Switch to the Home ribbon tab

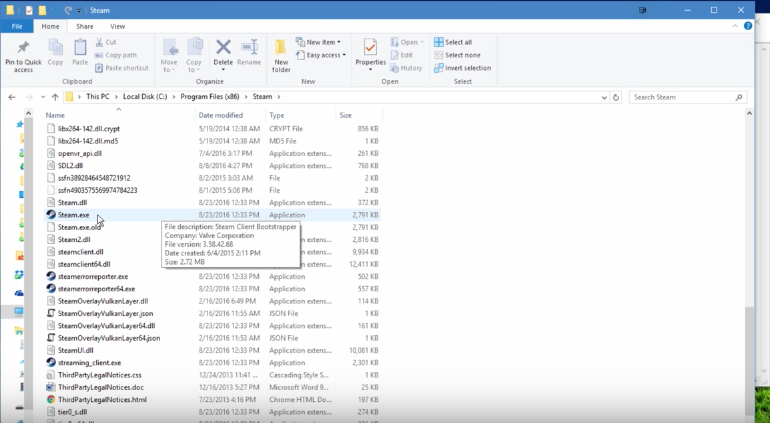pyautogui.click(x=50, y=26)
